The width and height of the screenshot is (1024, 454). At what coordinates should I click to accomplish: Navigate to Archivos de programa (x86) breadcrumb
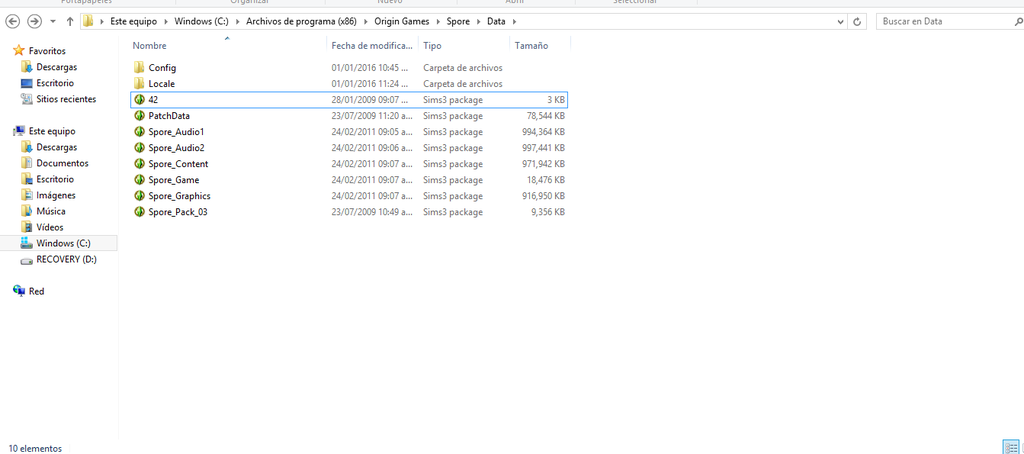[x=301, y=22]
